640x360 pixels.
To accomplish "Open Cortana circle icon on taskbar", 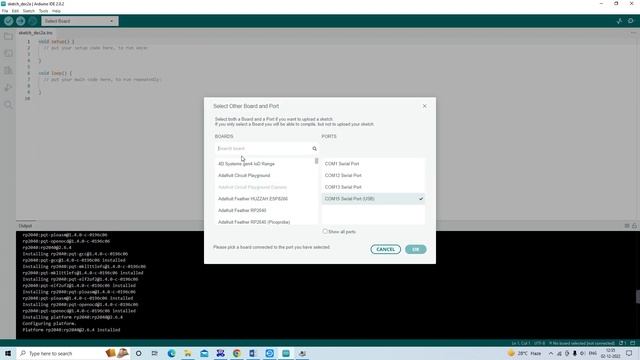I will tap(138, 353).
